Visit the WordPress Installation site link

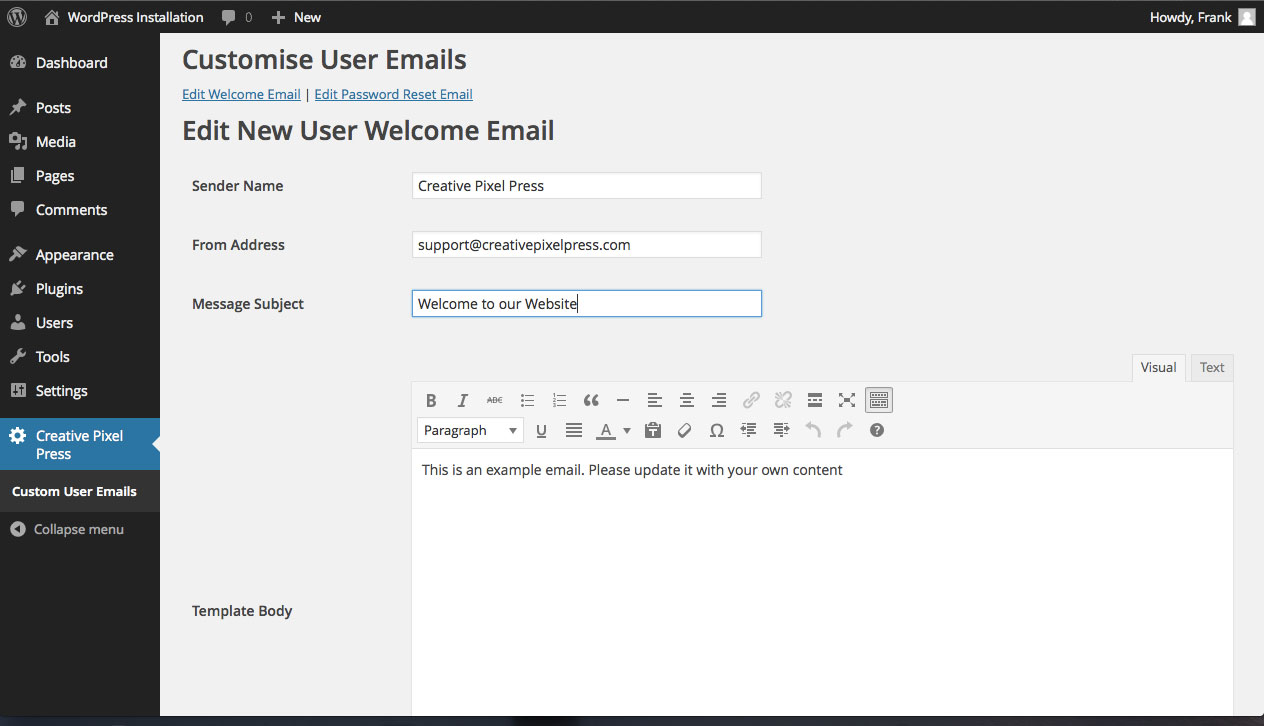(124, 17)
